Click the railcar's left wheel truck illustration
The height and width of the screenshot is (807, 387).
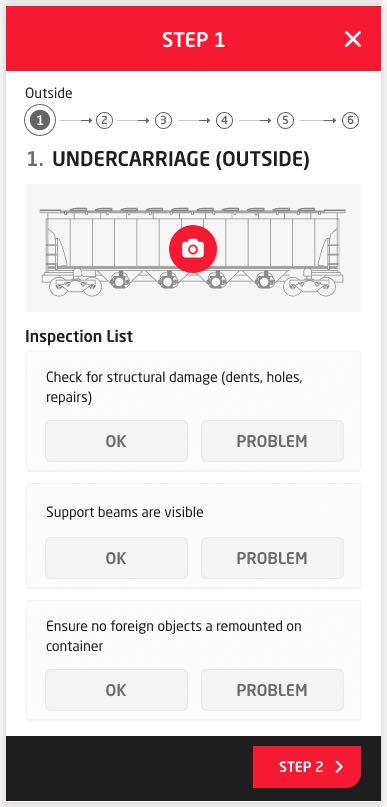[72, 286]
